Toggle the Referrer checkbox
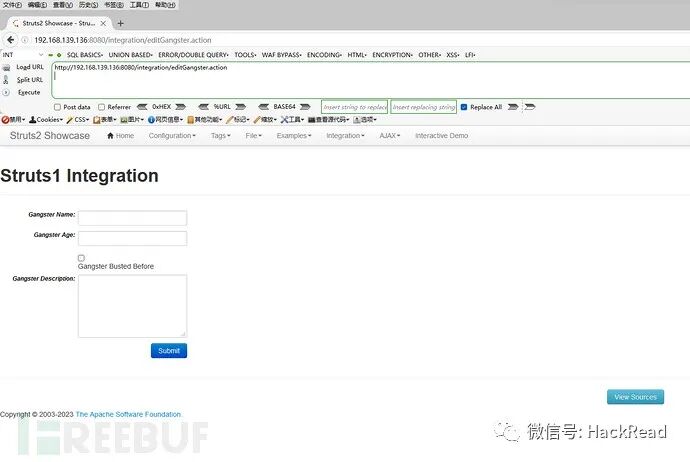 click(102, 107)
